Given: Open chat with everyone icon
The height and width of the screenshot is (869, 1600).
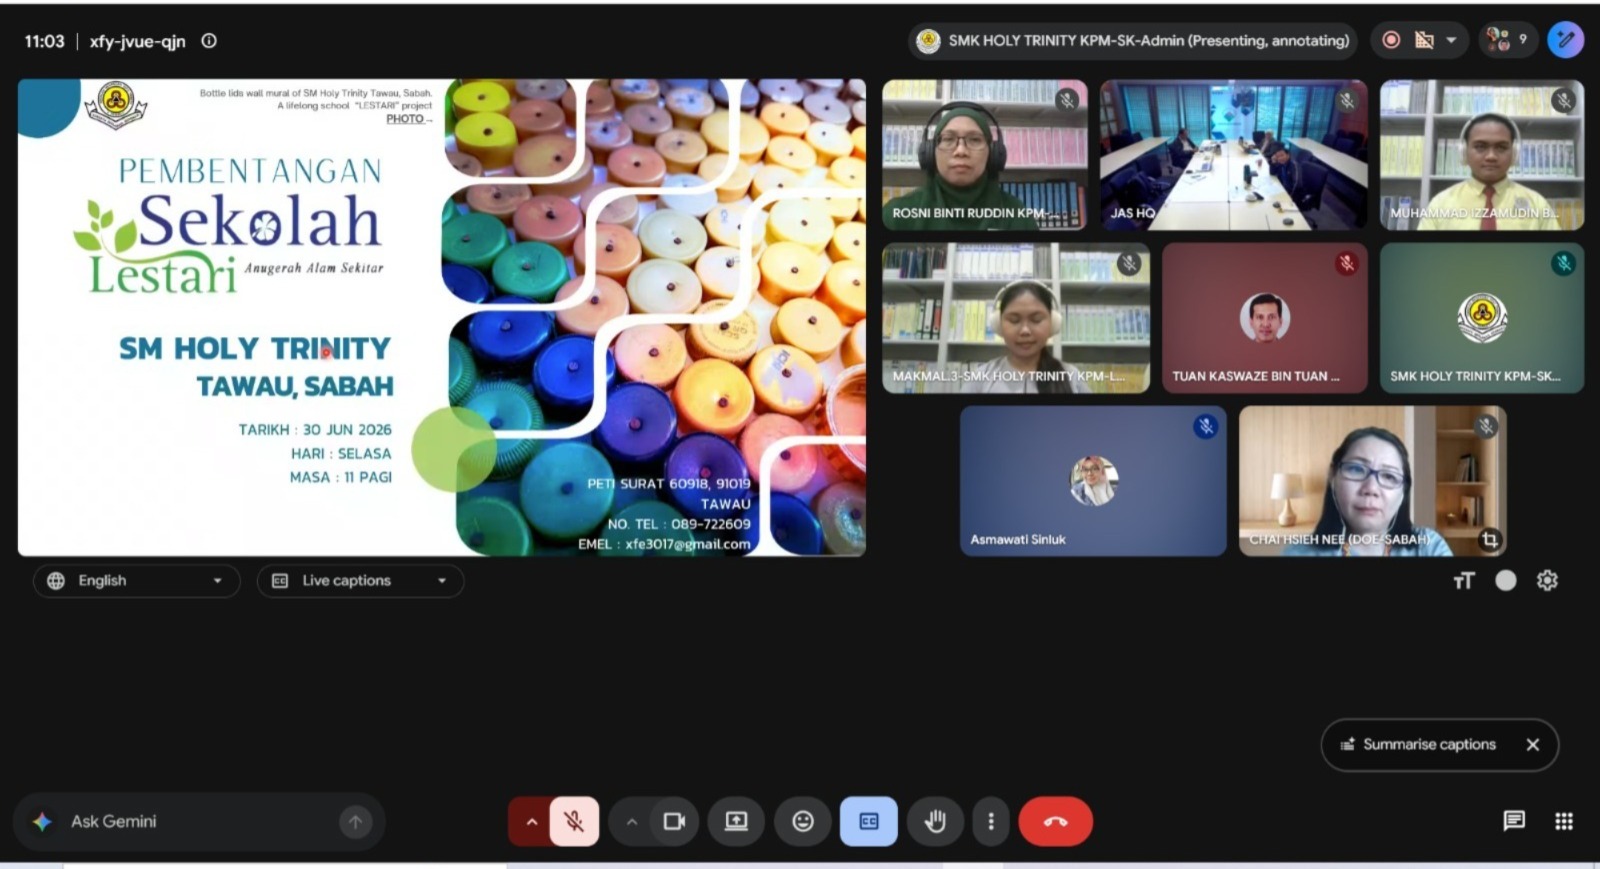Looking at the screenshot, I should coord(1514,821).
